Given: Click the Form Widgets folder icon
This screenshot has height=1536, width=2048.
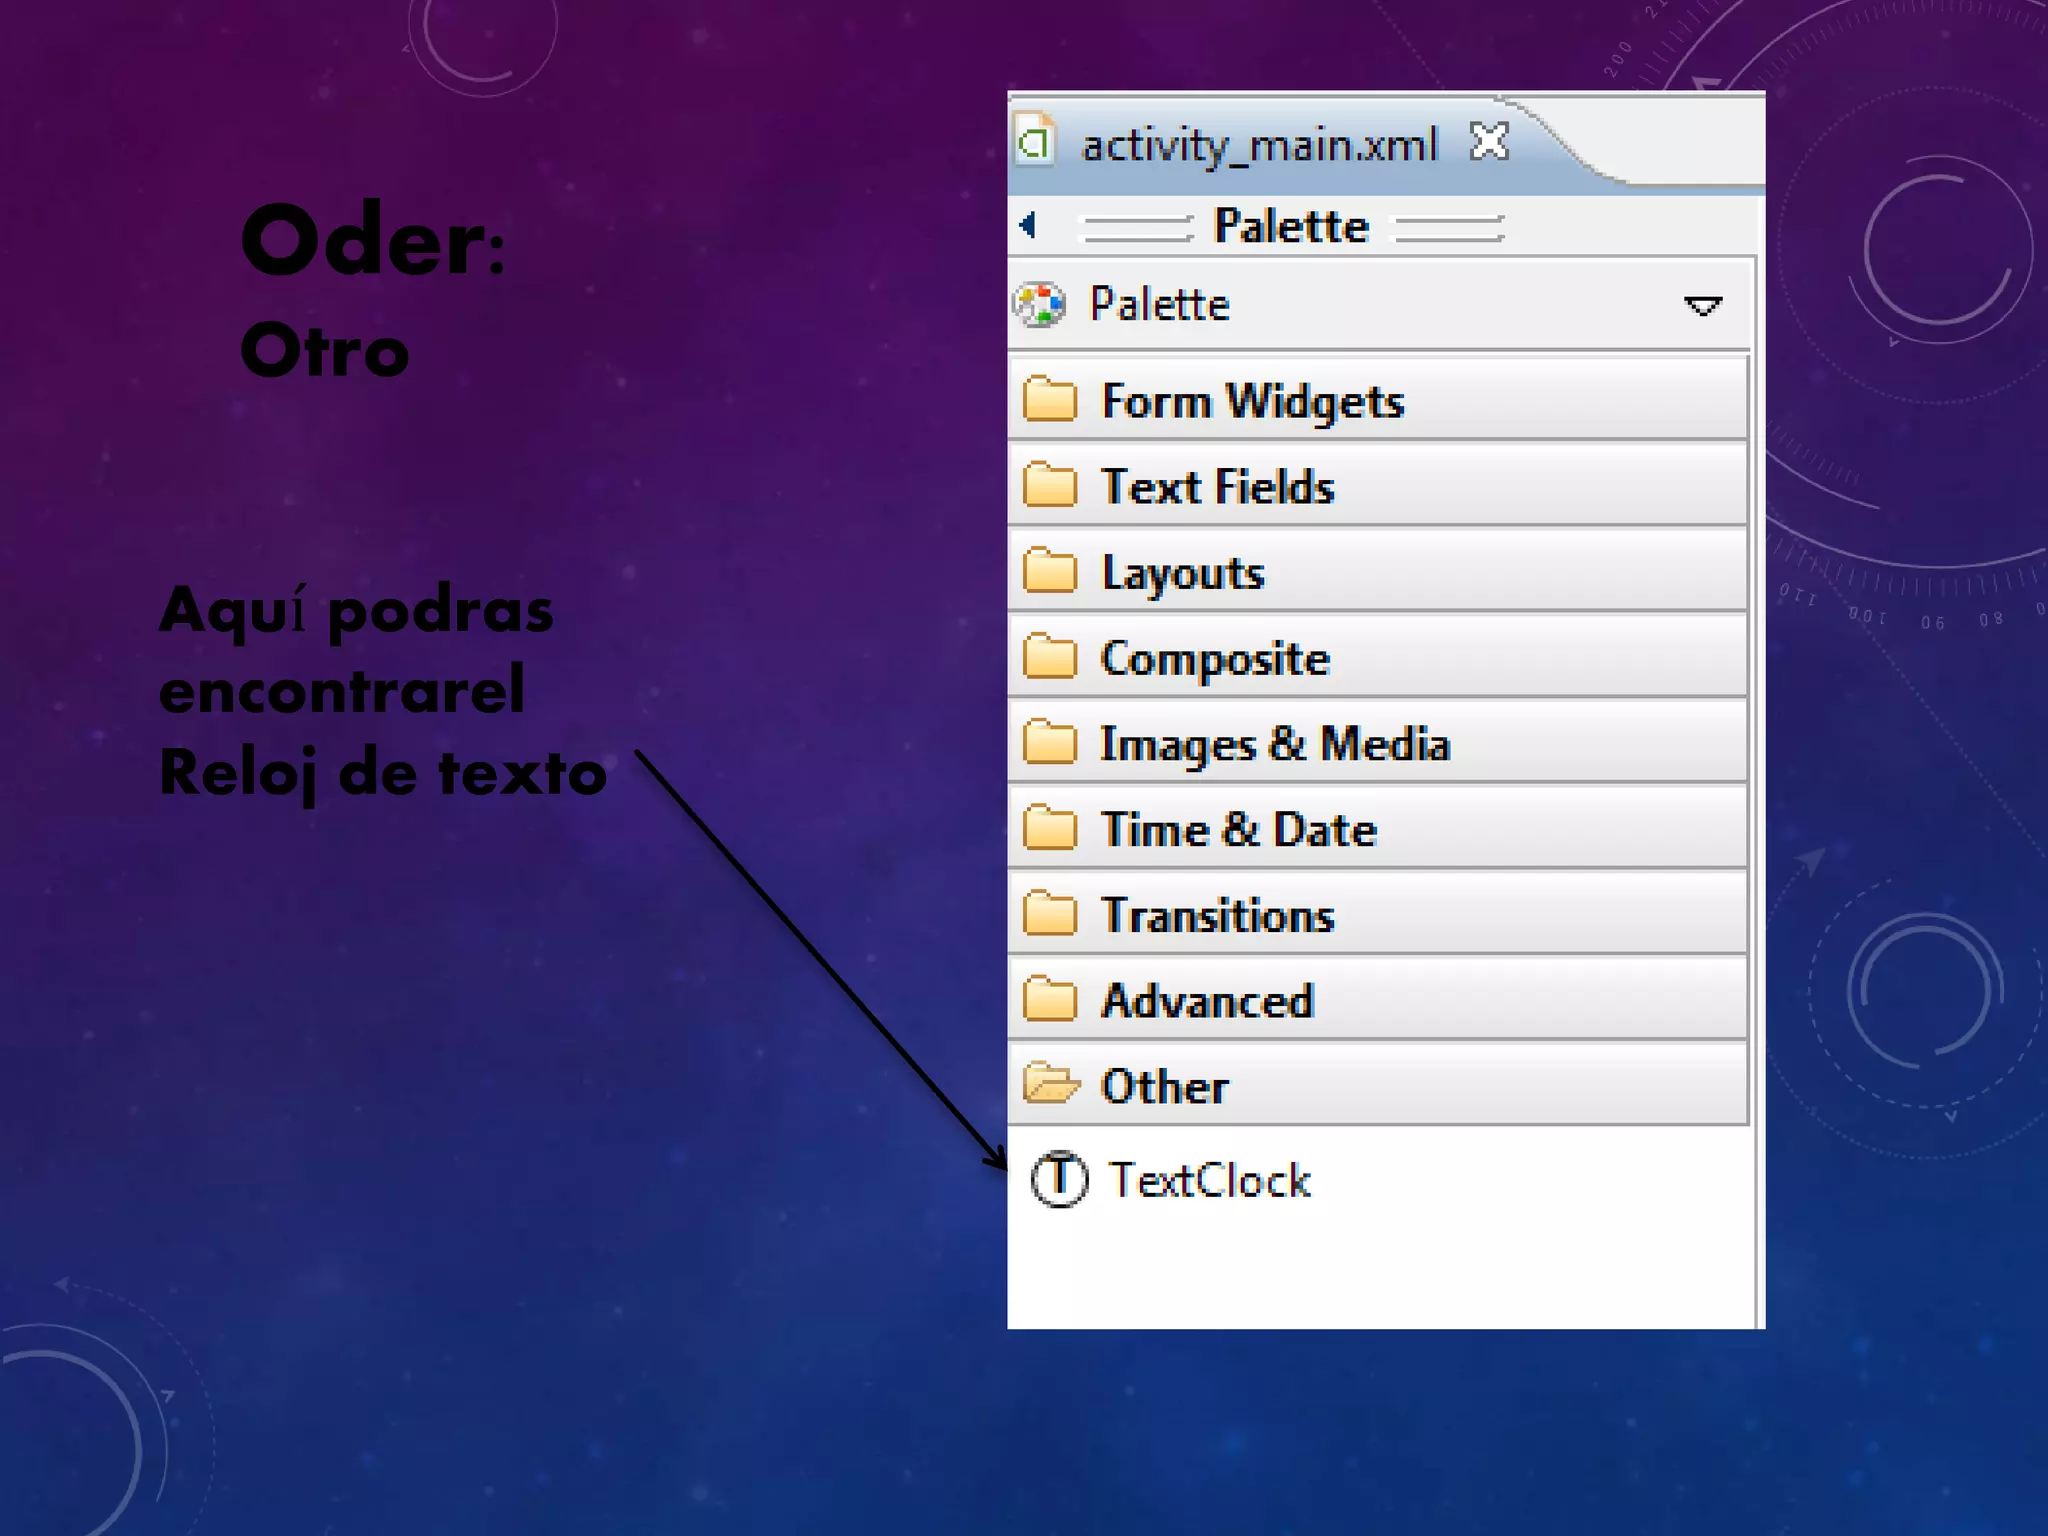Looking at the screenshot, I should (x=1050, y=401).
